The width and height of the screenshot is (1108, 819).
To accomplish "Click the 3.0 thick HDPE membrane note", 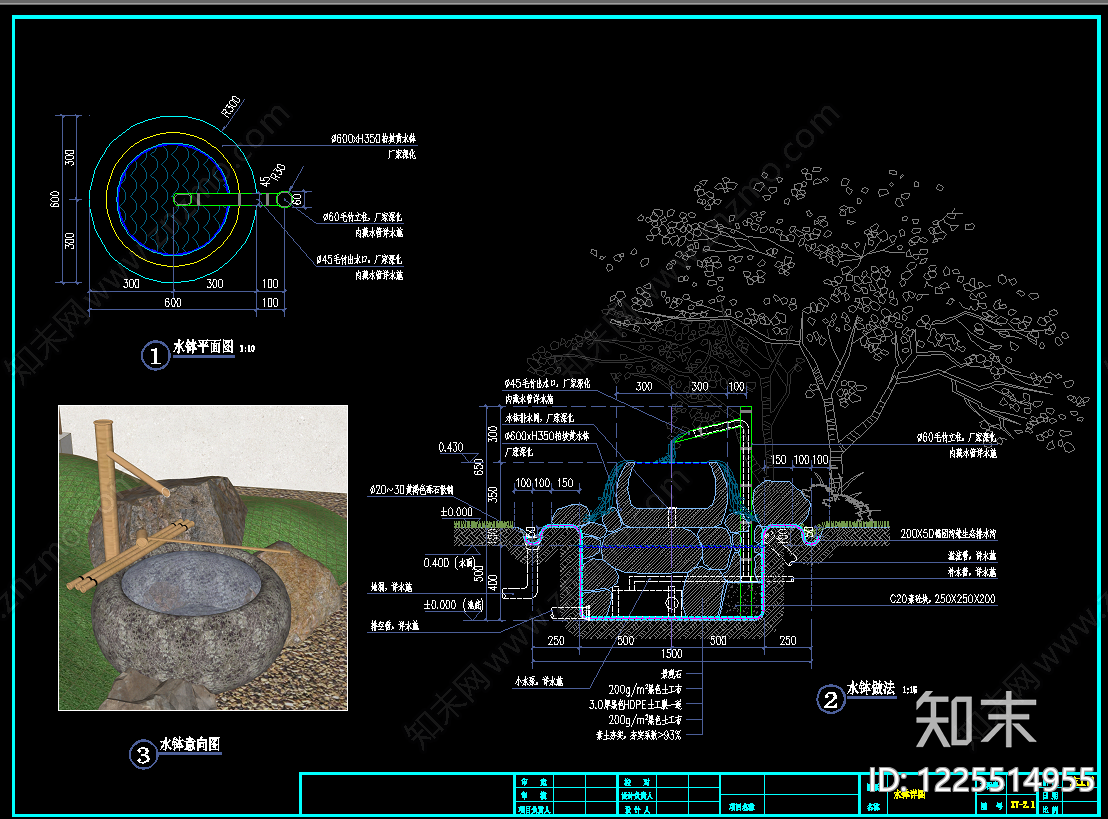I will 635,705.
